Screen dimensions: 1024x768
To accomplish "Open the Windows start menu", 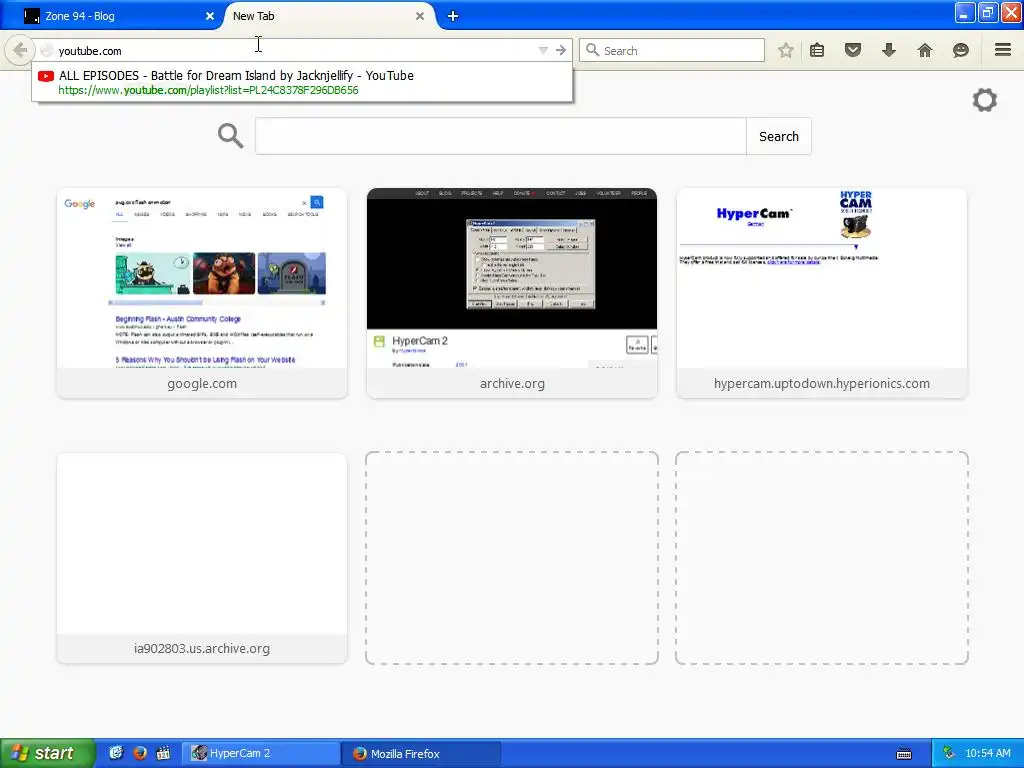I will (x=47, y=753).
